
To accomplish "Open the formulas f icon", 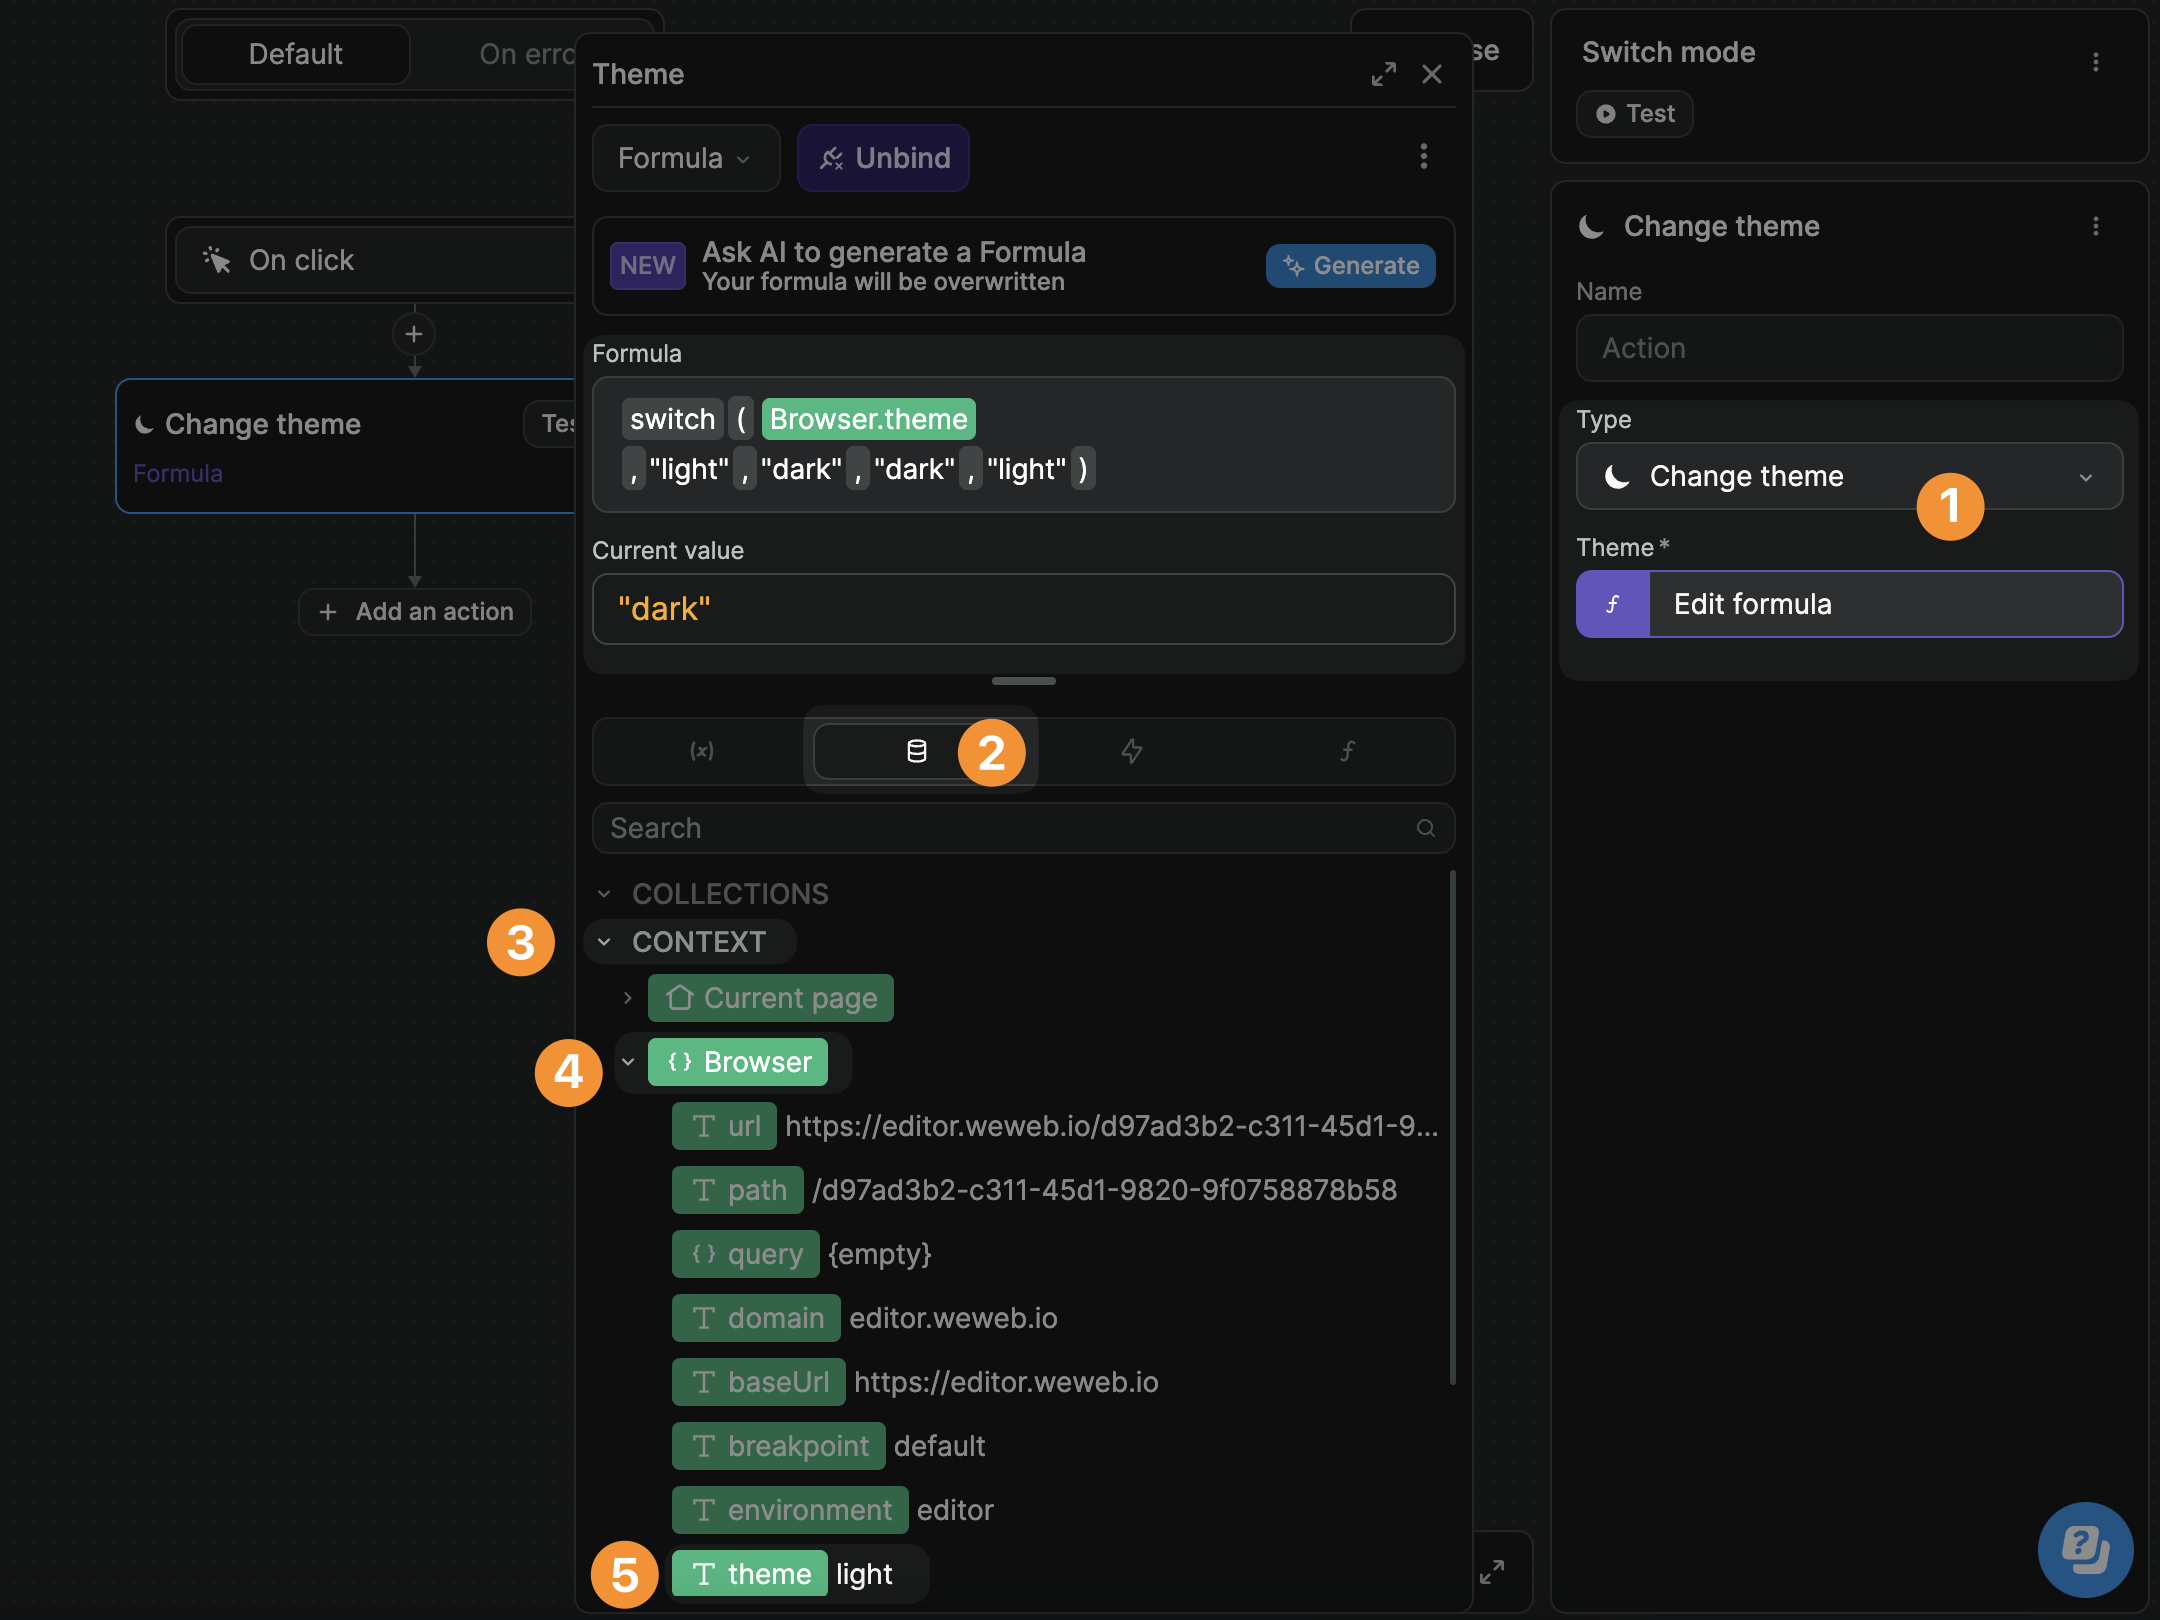I will click(x=1347, y=751).
